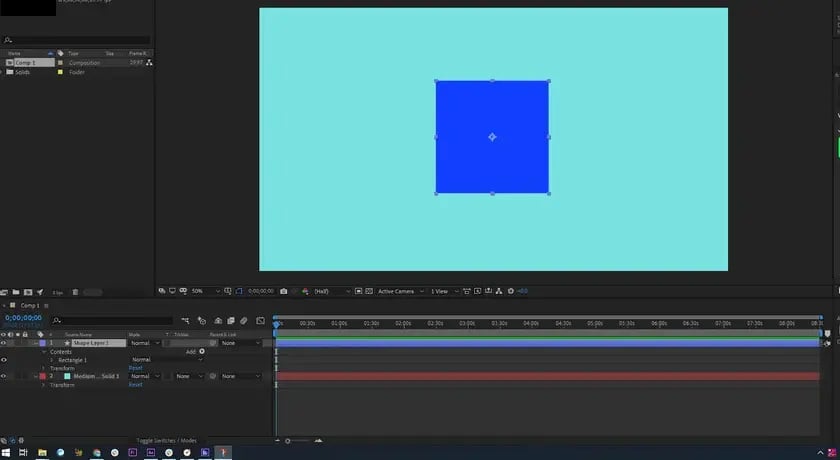Take a snapshot with the camera icon
This screenshot has height=460, width=840.
[x=284, y=291]
